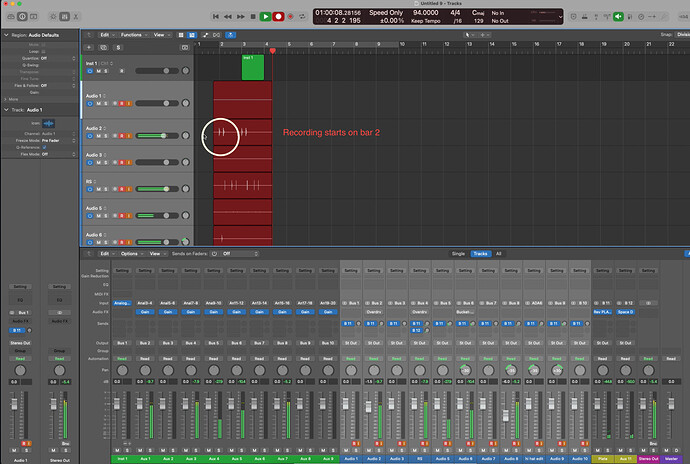The image size is (690, 464).
Task: Click the Inst 1 track volume slider
Action: pos(157,70)
